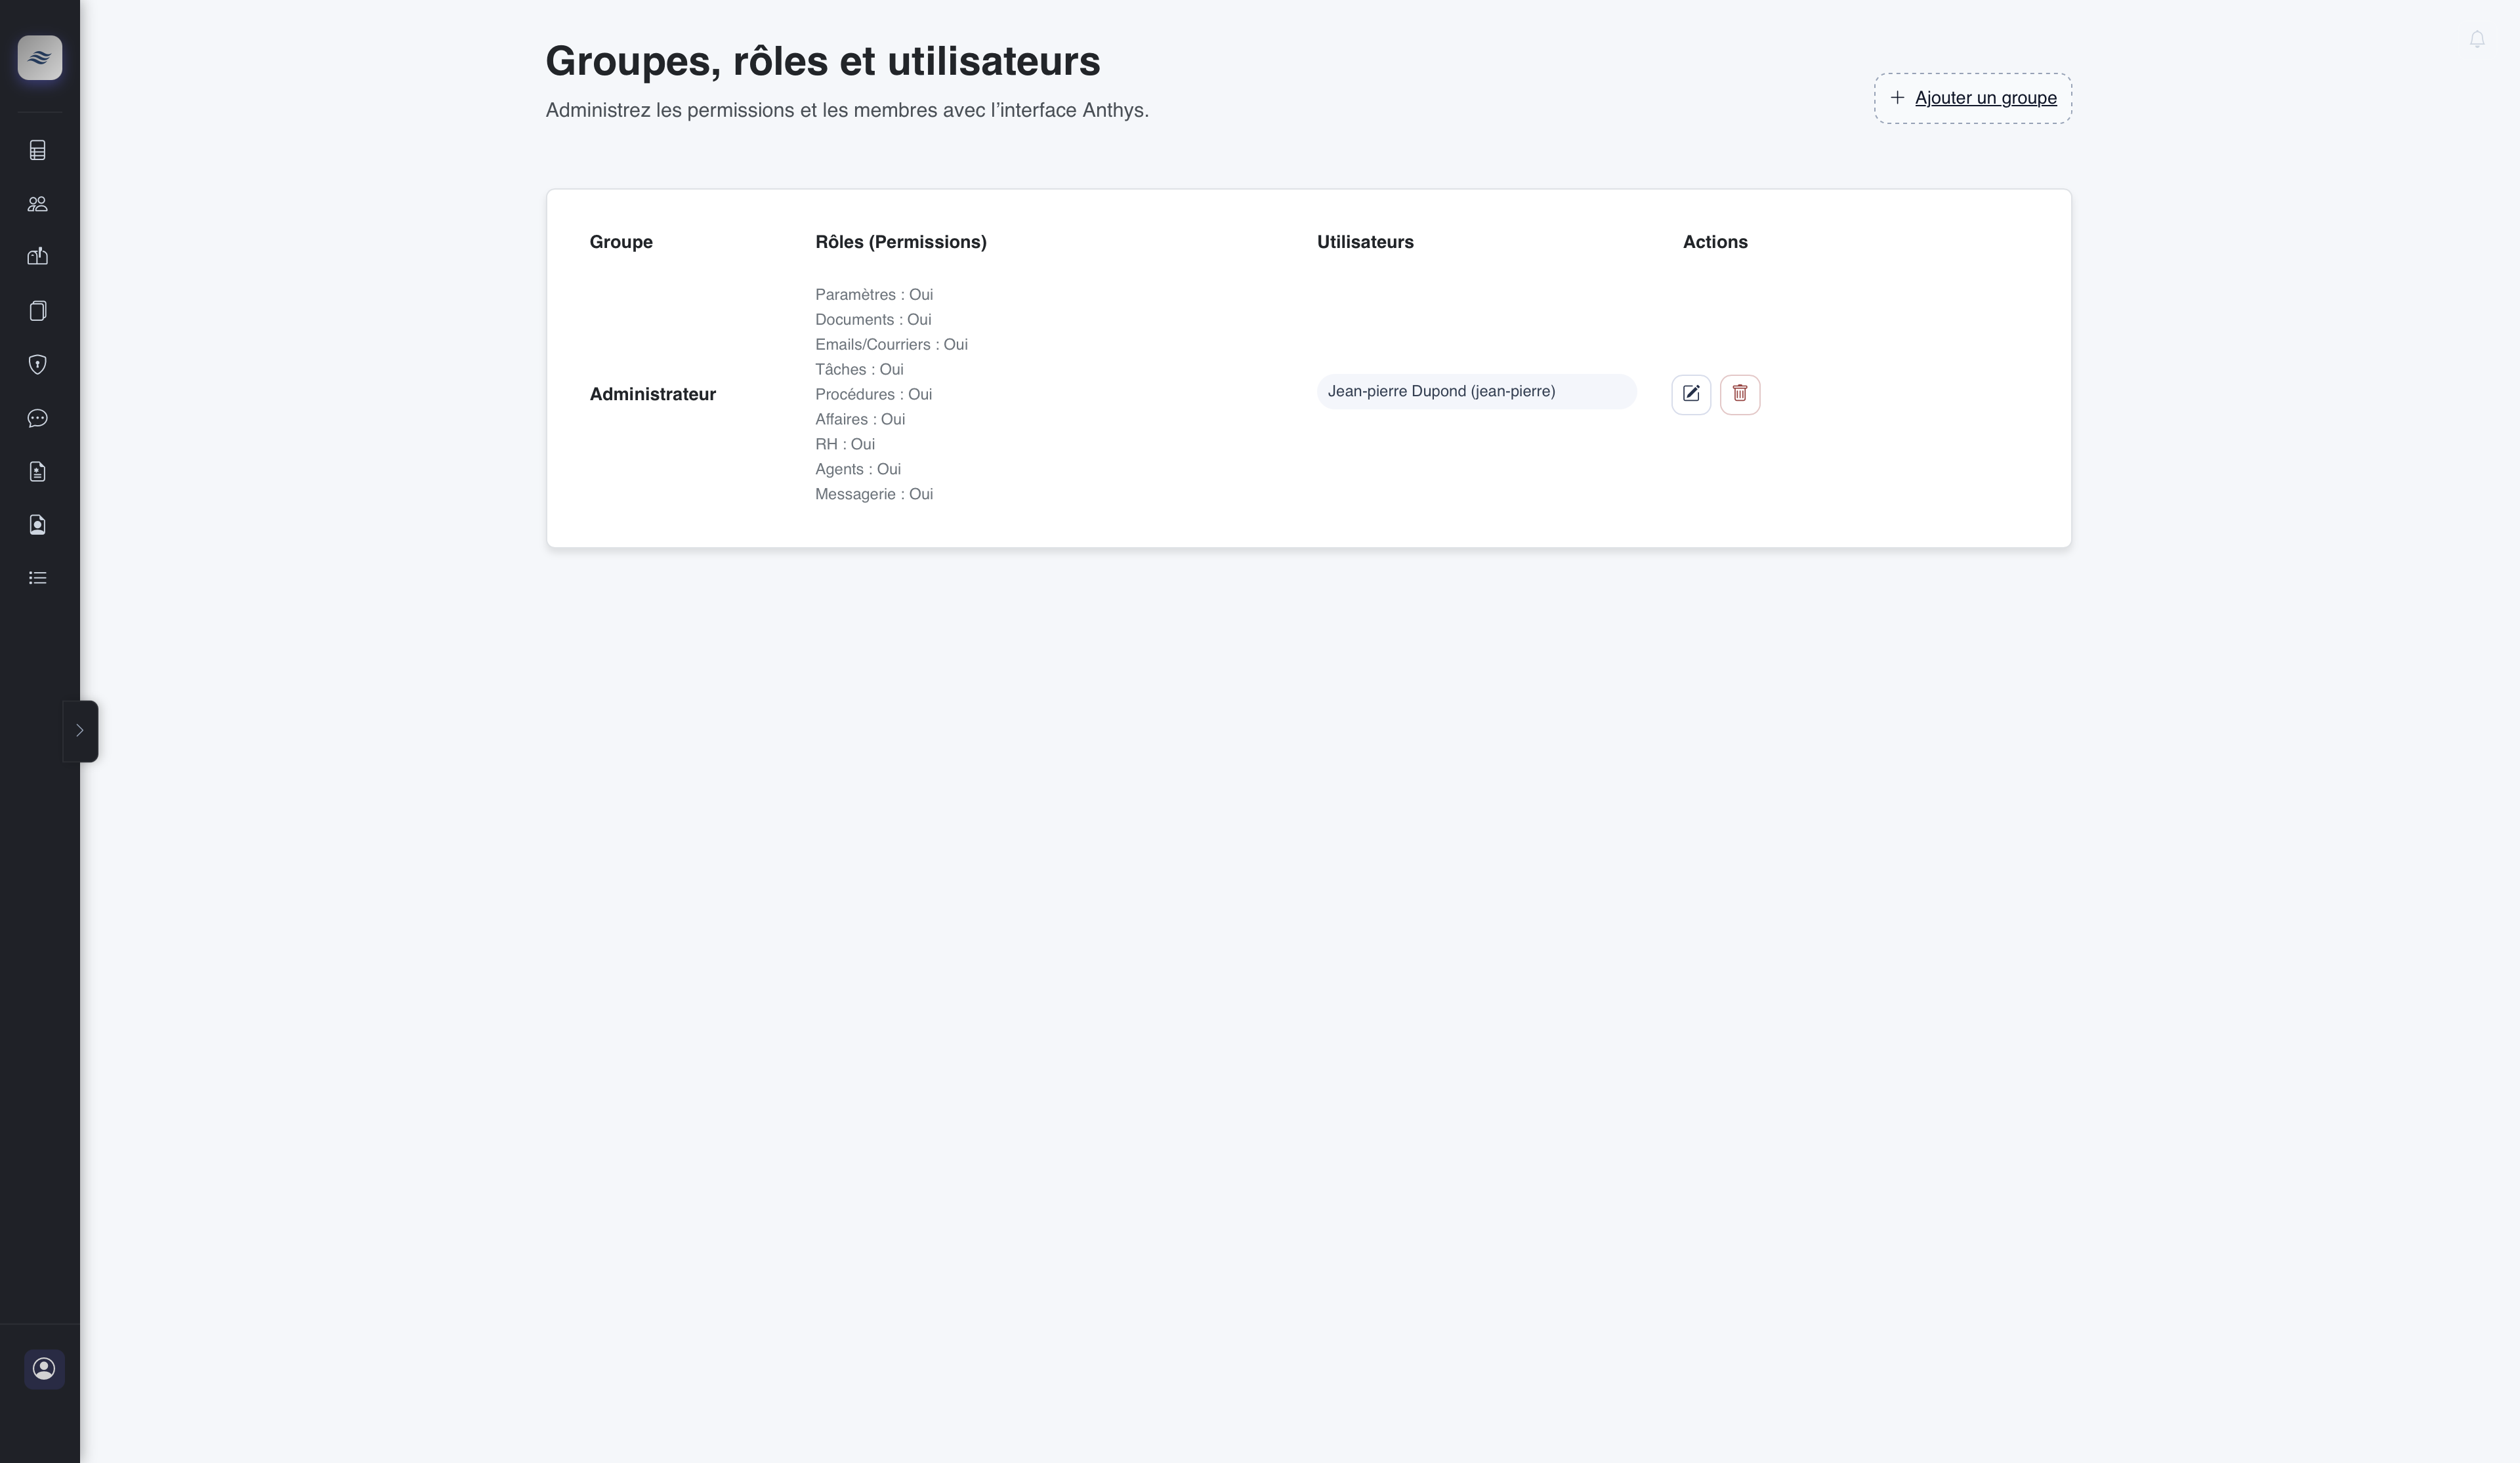This screenshot has height=1463, width=2520.
Task: Expand the sidebar with the chevron arrow
Action: (81, 731)
